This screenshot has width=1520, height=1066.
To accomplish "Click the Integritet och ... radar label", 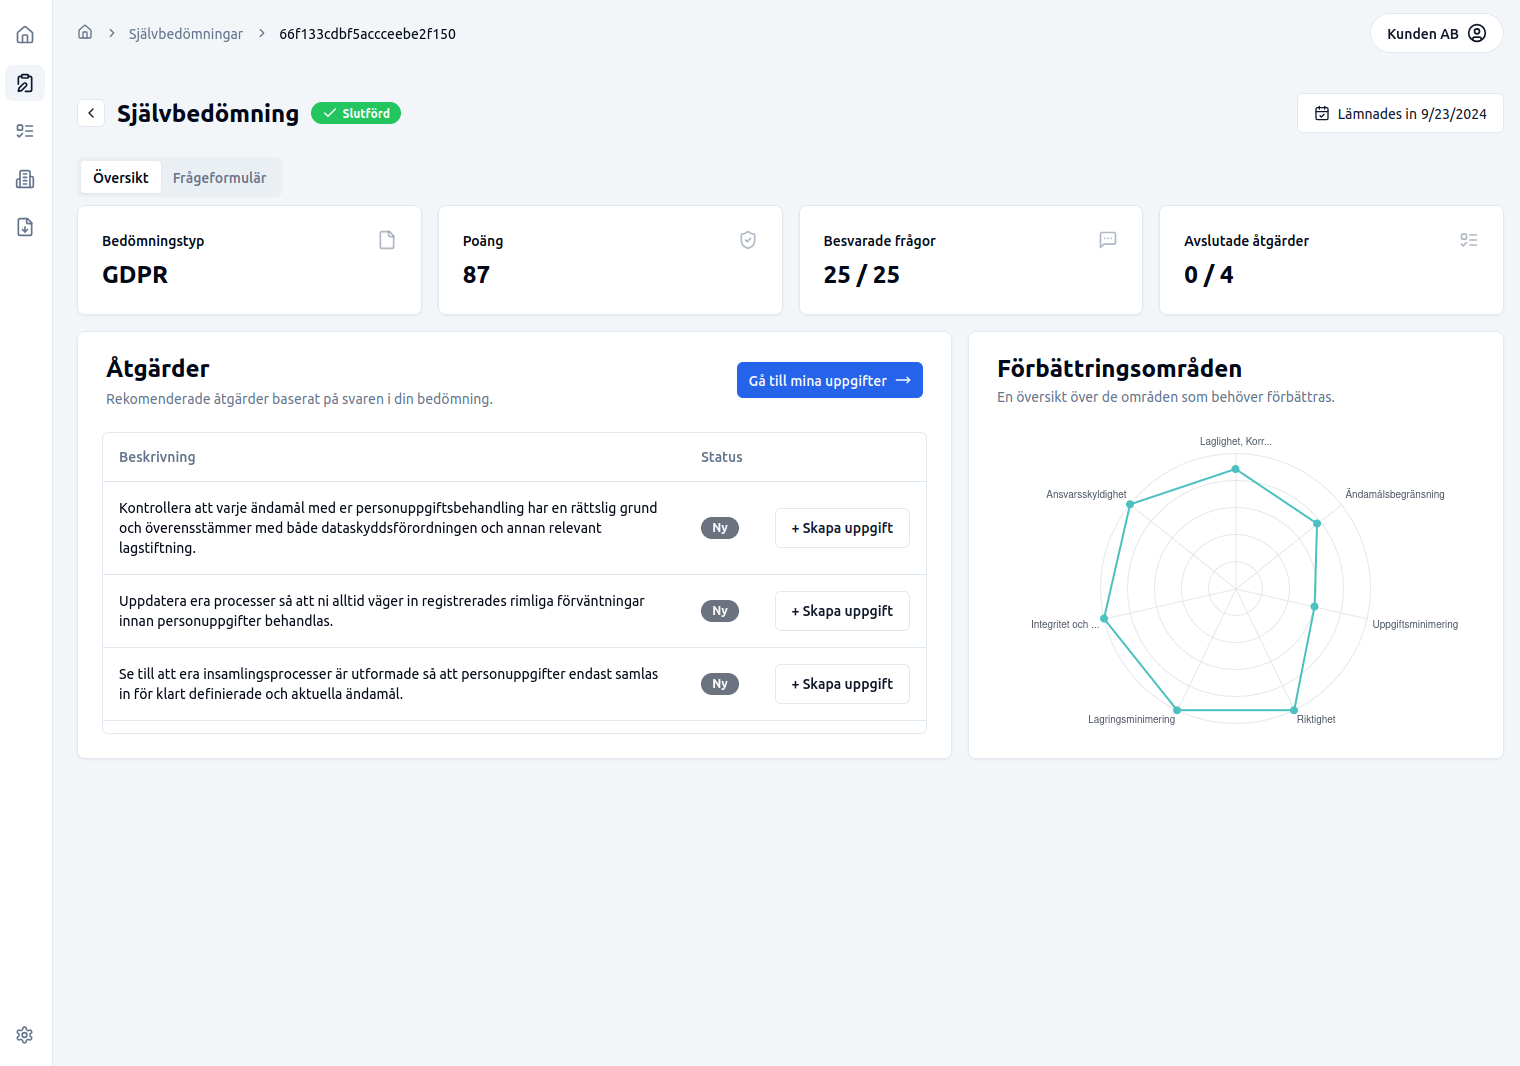I will [1065, 624].
